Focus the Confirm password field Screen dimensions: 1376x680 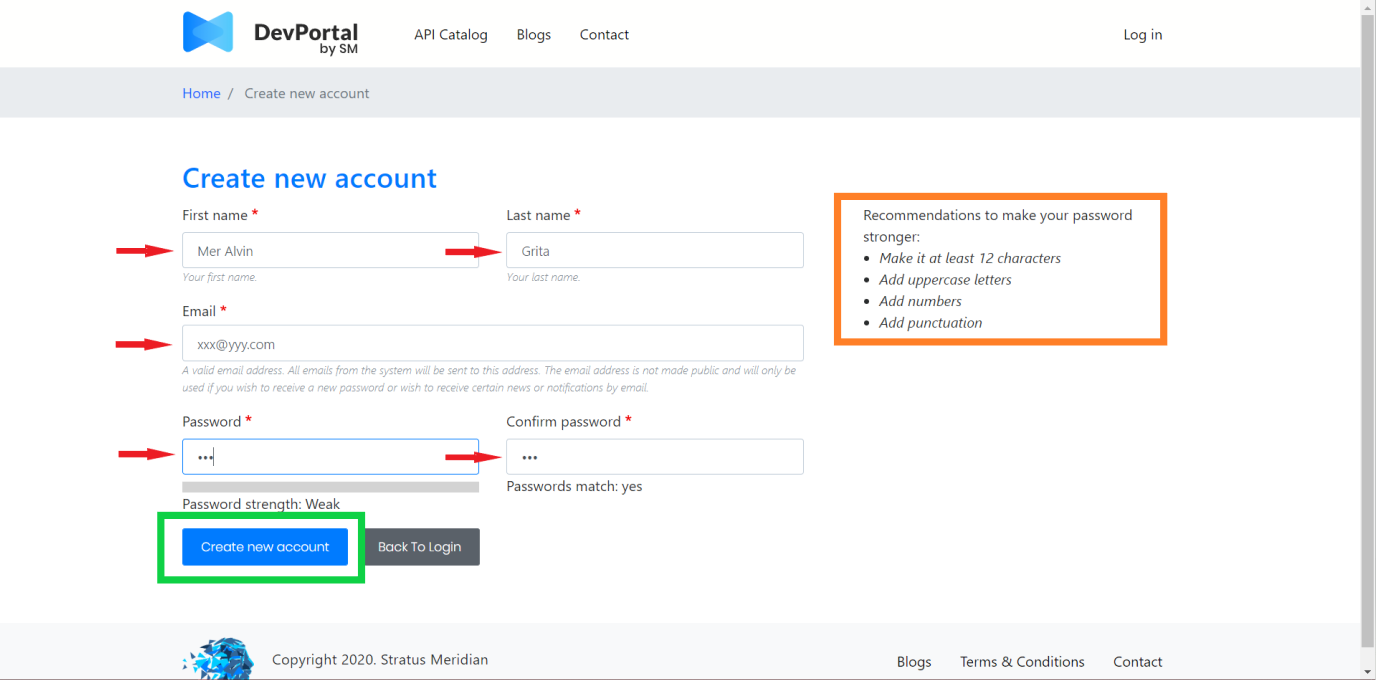click(654, 457)
